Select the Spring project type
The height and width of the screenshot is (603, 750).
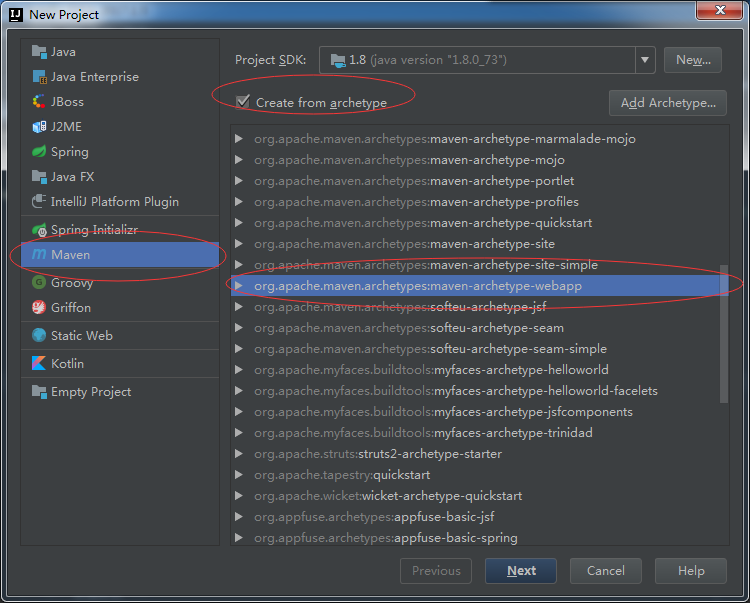tap(120, 152)
